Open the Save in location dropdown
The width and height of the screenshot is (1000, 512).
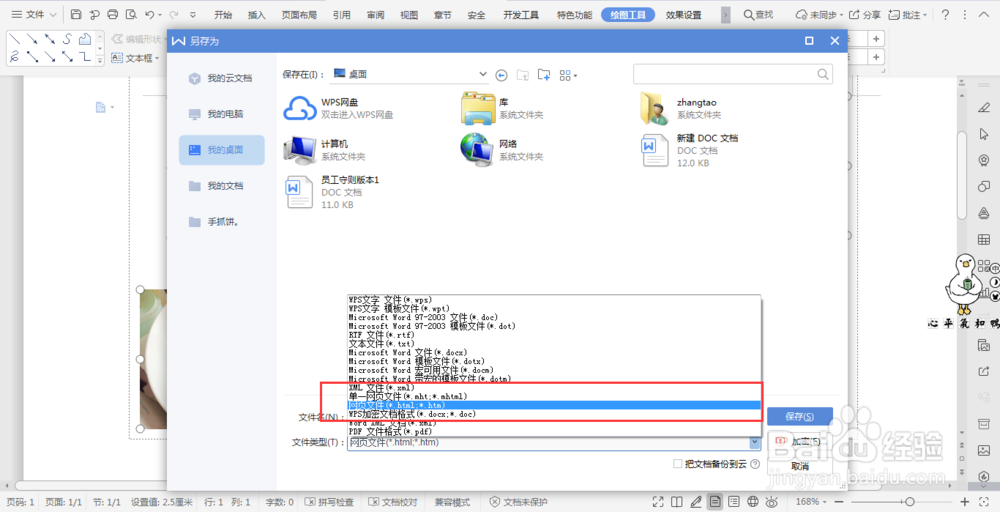[x=482, y=75]
